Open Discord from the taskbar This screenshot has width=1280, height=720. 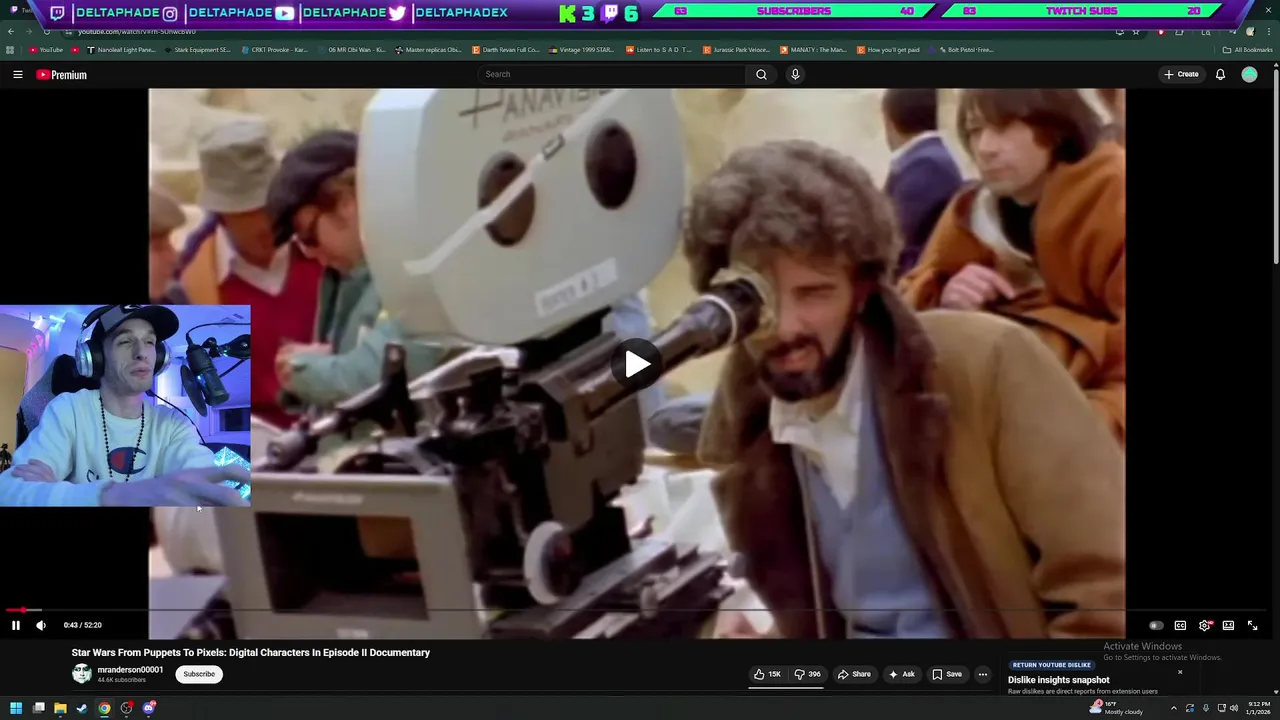149,708
